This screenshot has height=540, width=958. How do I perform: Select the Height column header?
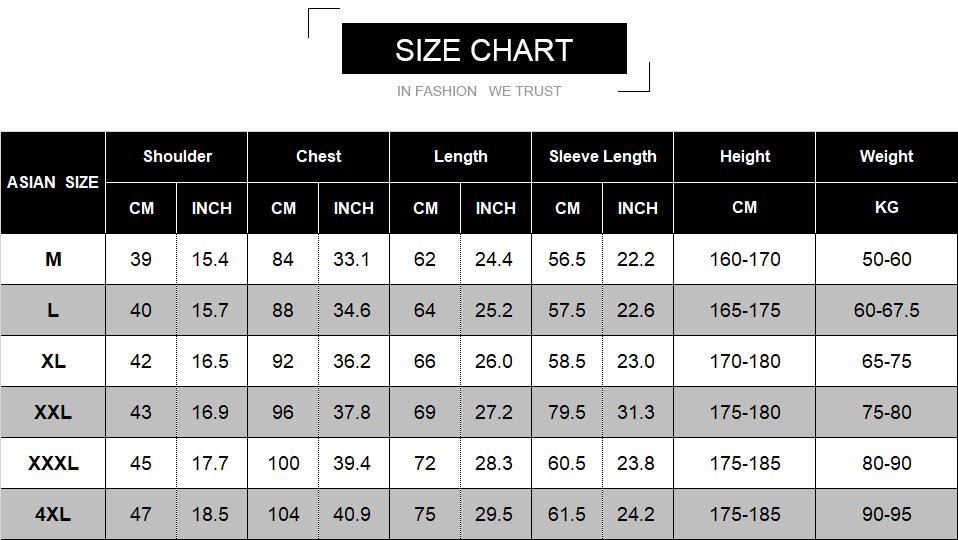click(x=745, y=156)
